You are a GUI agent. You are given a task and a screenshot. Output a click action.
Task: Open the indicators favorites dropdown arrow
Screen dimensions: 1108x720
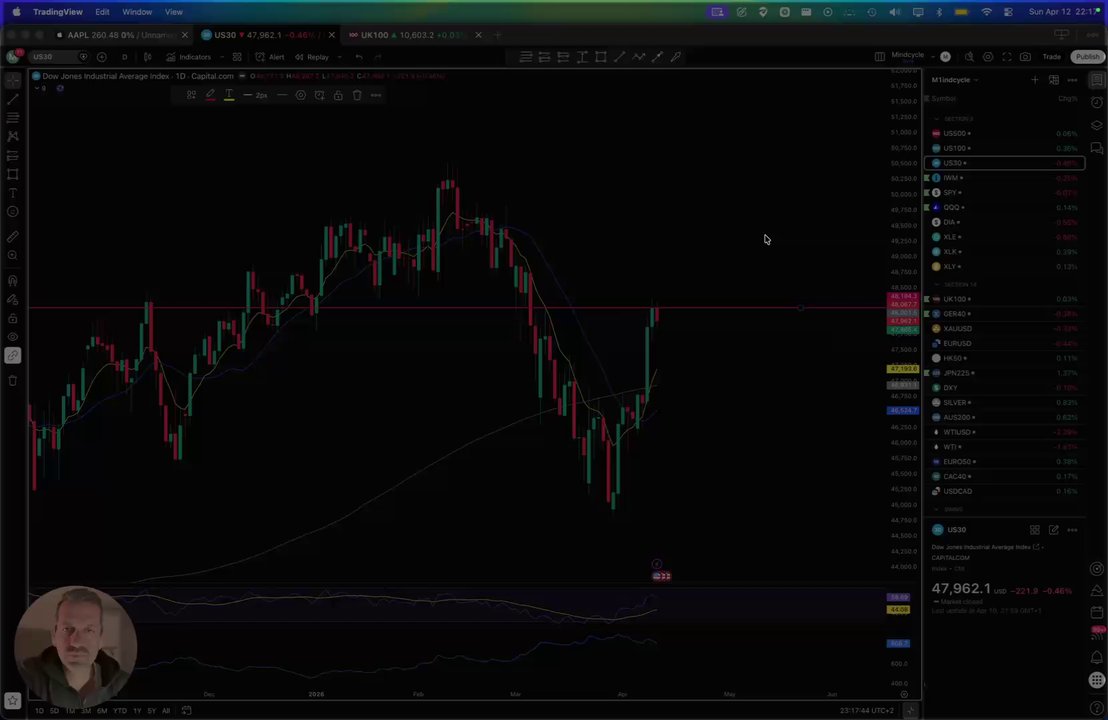[222, 57]
